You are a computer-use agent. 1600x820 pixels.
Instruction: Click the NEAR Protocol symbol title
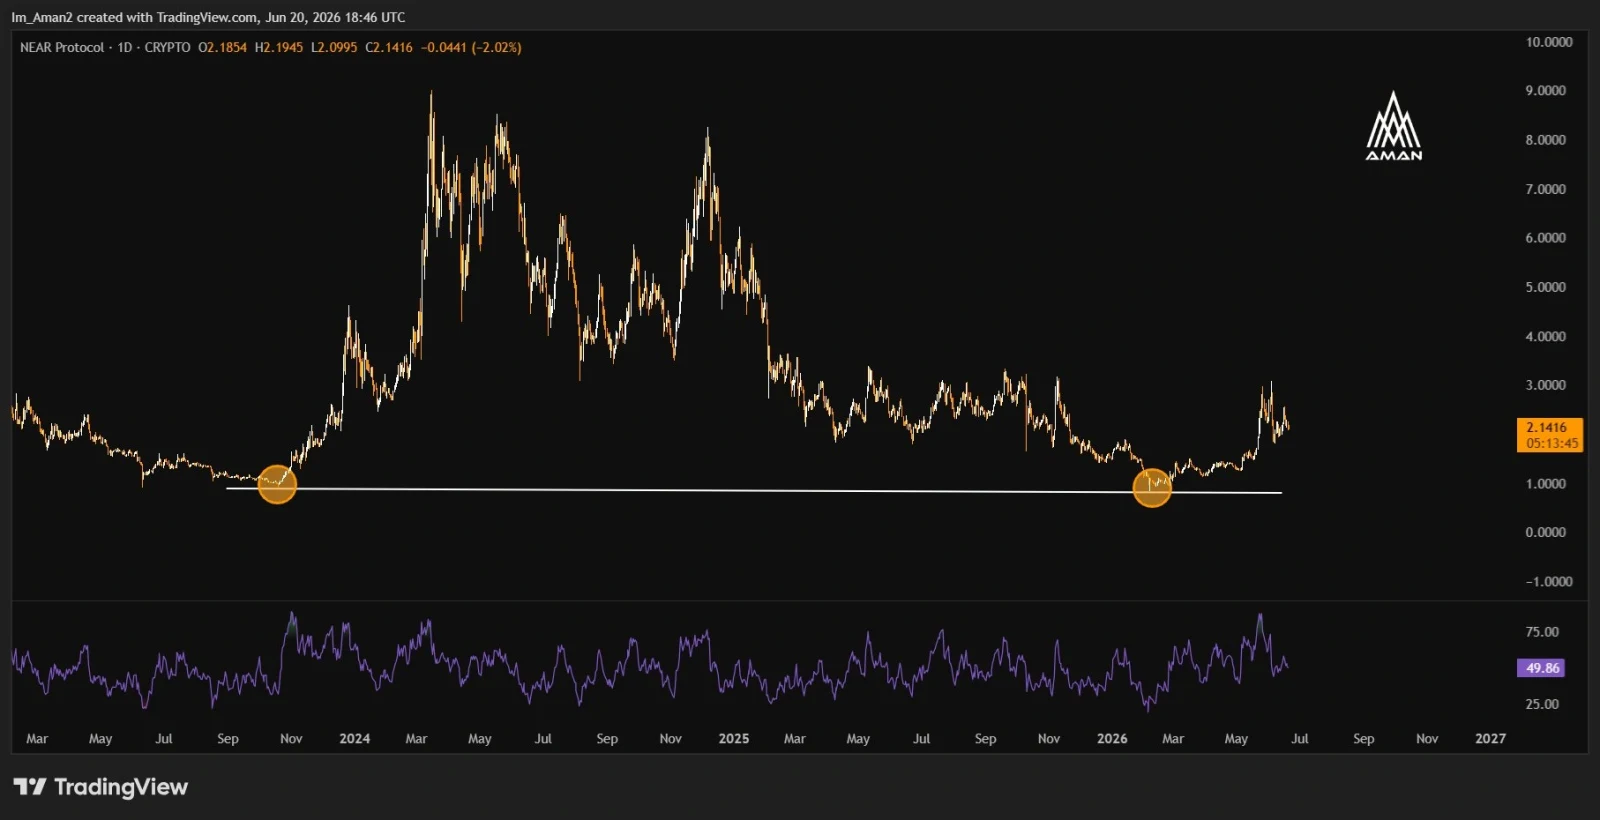pyautogui.click(x=62, y=47)
